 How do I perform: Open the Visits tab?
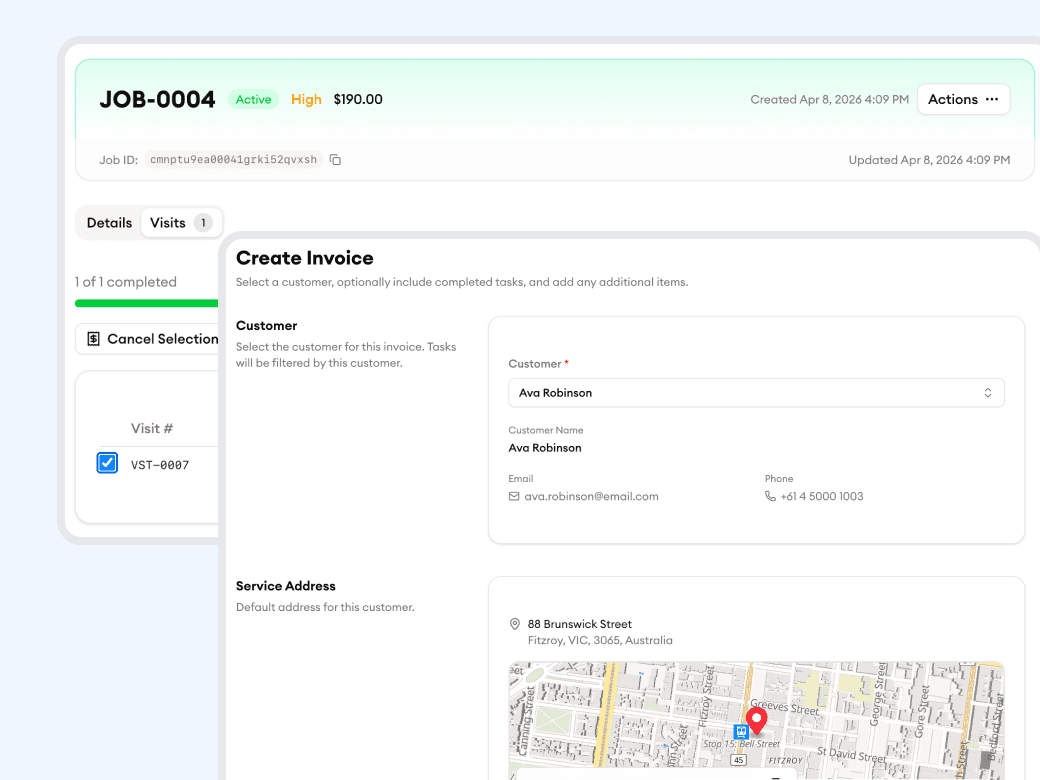pos(169,222)
